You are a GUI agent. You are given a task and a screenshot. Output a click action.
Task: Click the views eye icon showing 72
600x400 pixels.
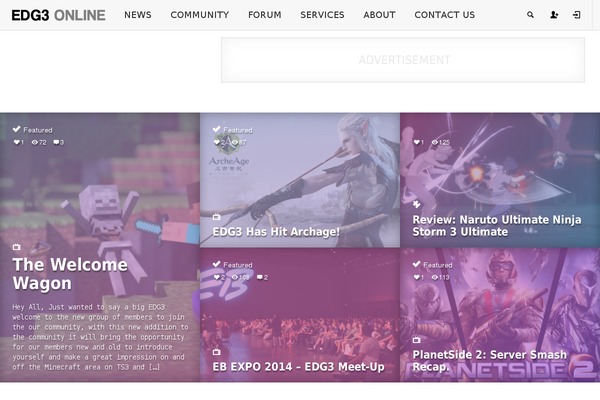34,142
